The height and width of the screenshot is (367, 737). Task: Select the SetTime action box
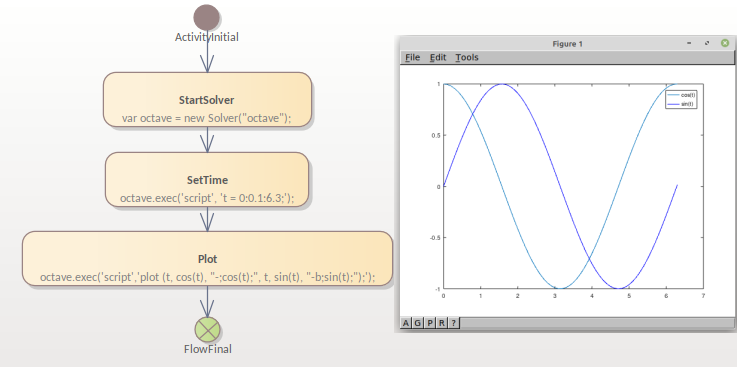coord(207,180)
